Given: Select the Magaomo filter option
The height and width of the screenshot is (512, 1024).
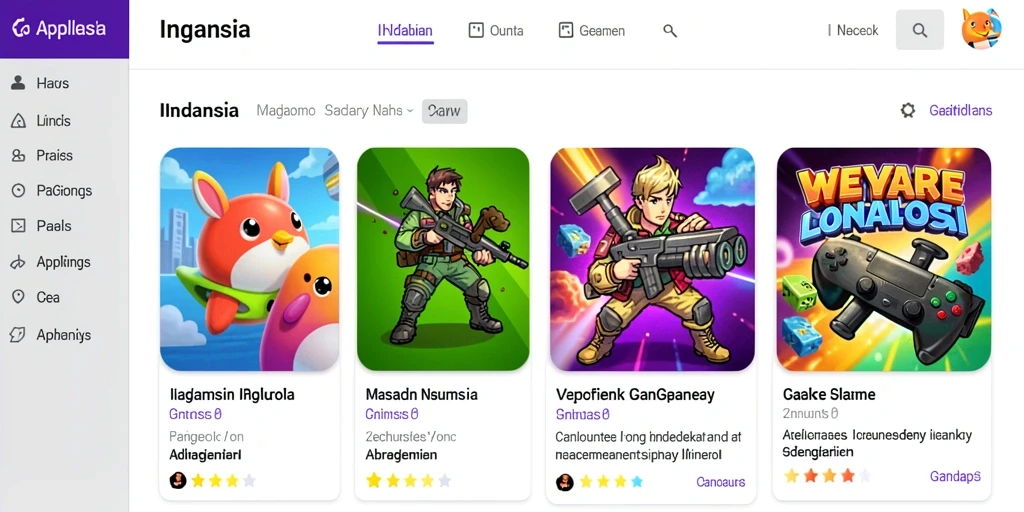Looking at the screenshot, I should [286, 110].
